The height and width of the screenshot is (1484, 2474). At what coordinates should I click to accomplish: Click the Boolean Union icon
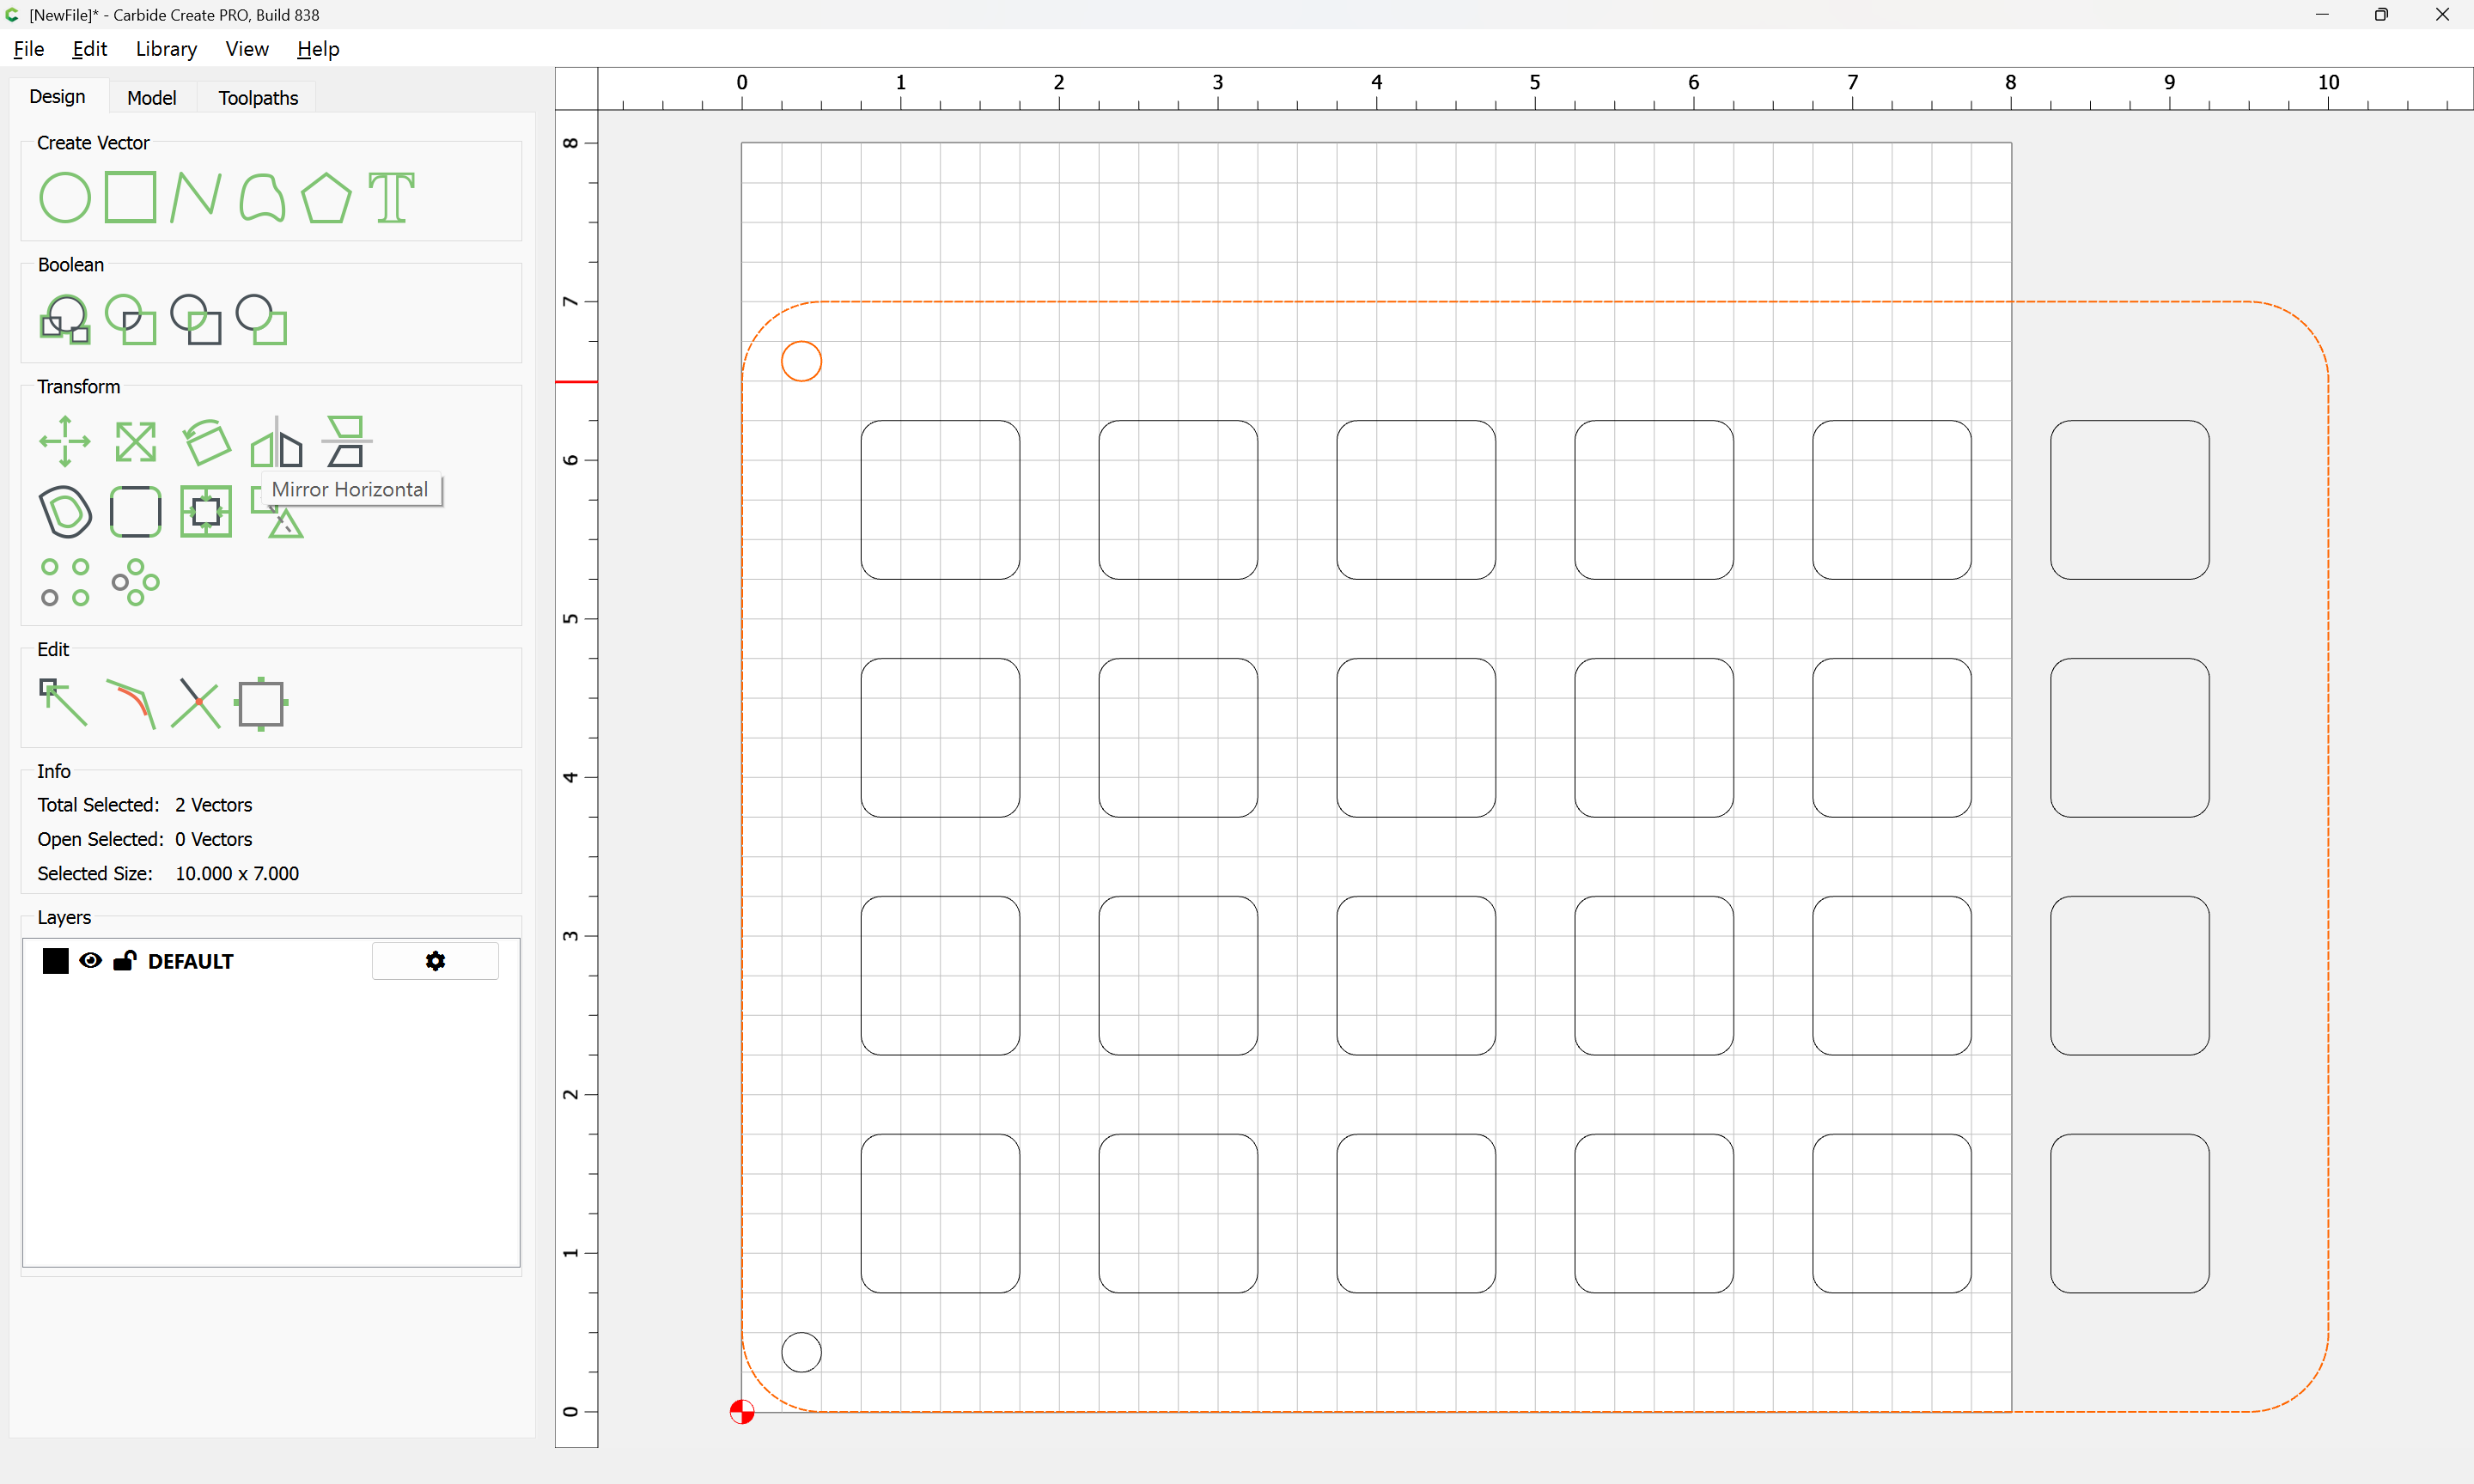click(65, 319)
